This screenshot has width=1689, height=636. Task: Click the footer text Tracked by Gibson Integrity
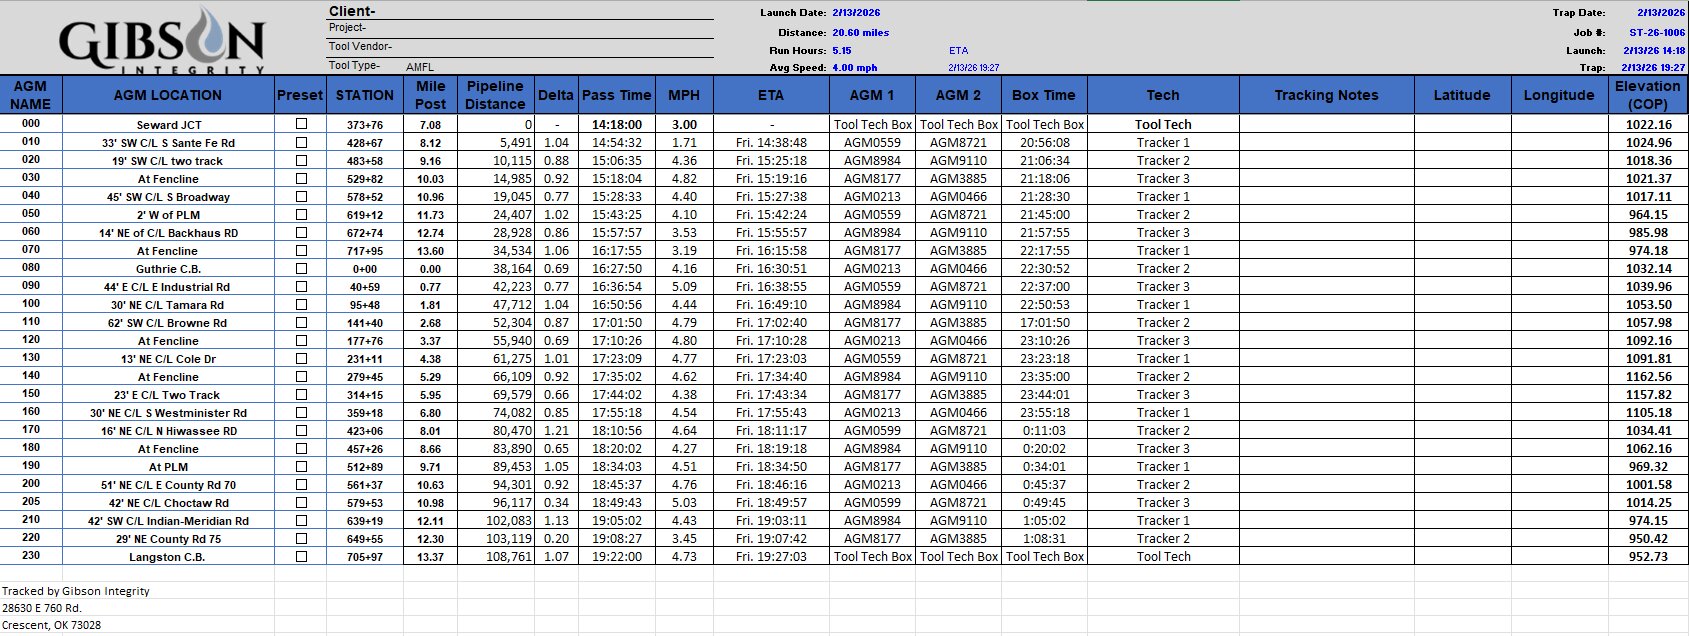(76, 591)
